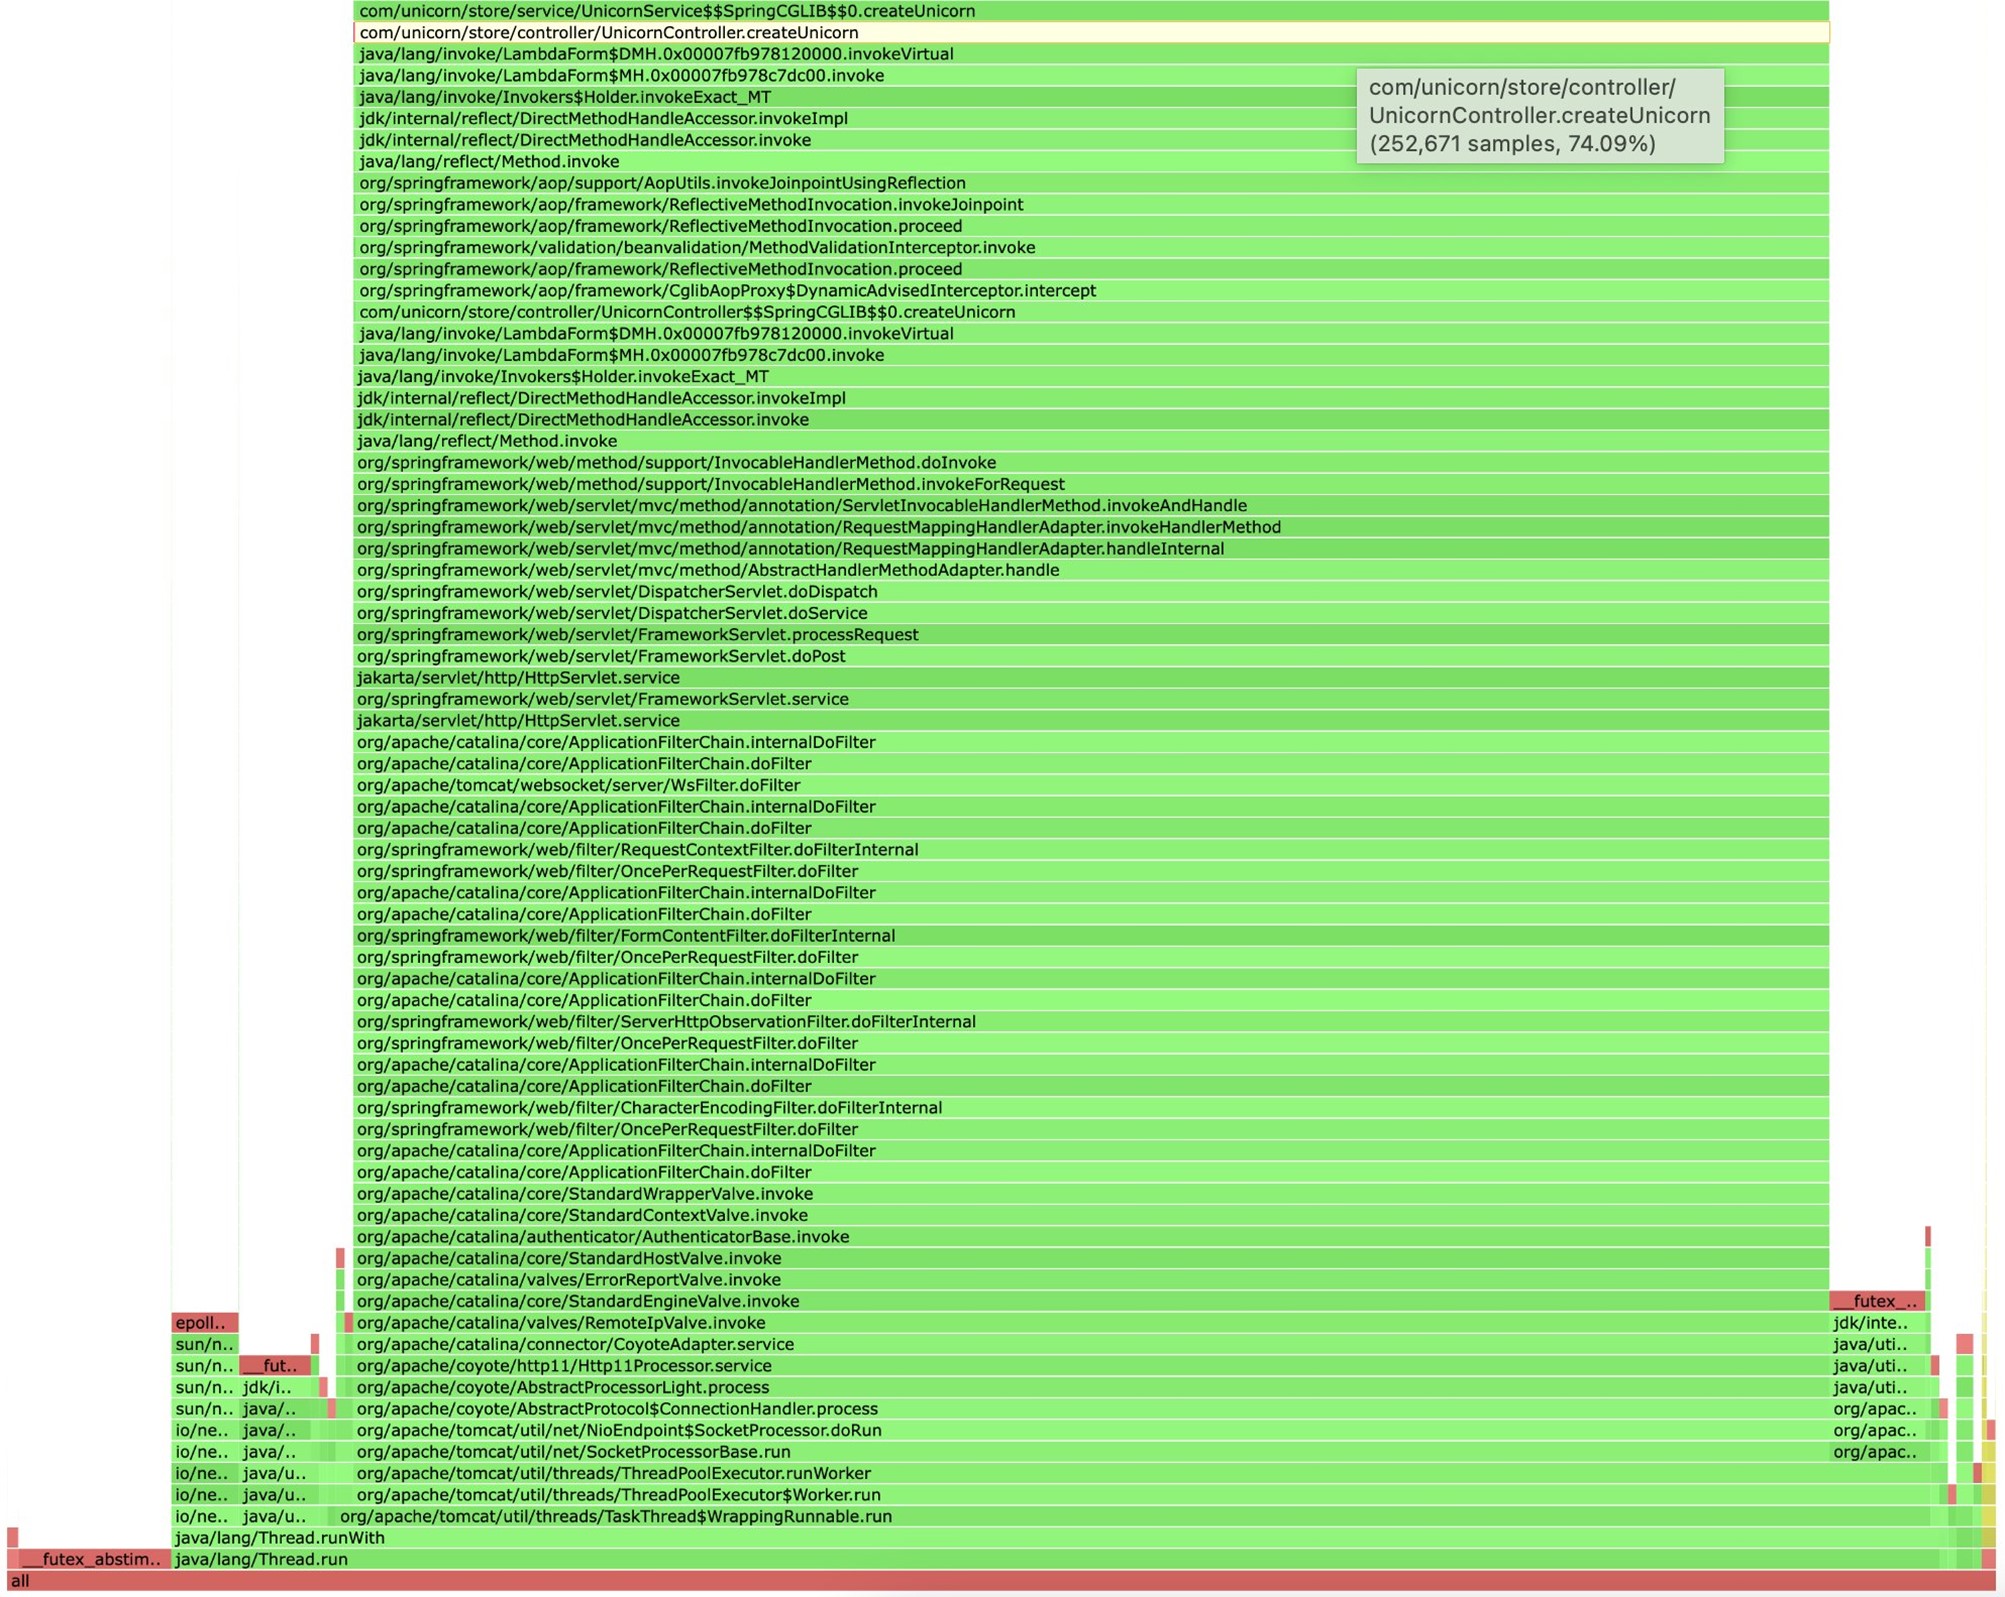2005x1597 pixels.
Task: Click the ErrorReportValve.invoke frame
Action: point(1091,1280)
